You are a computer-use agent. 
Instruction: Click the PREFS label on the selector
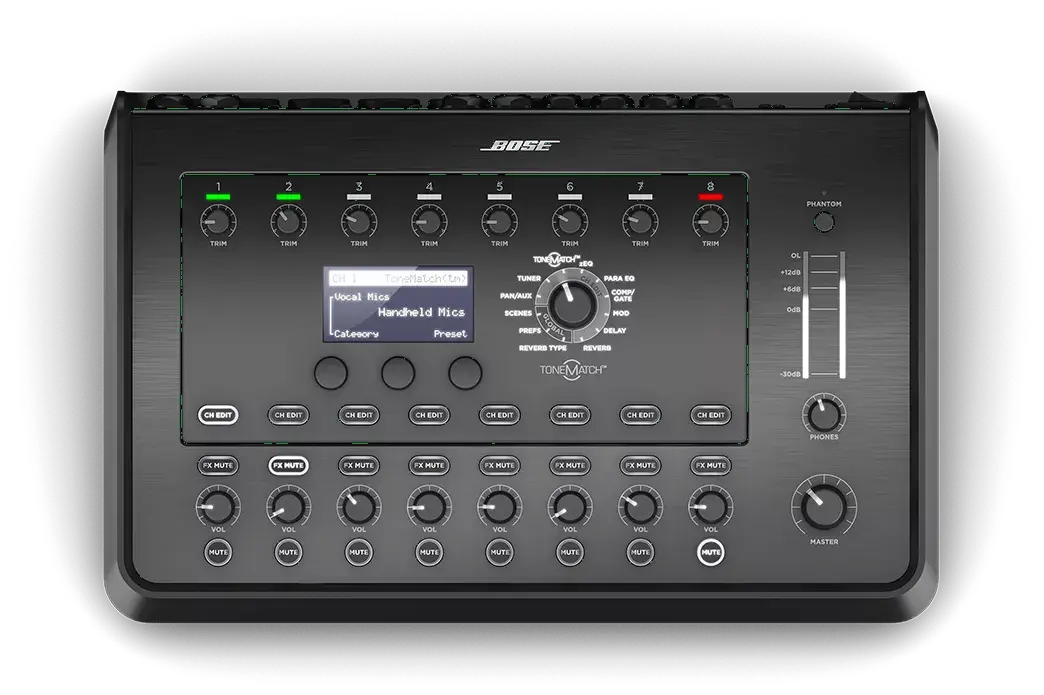[530, 330]
